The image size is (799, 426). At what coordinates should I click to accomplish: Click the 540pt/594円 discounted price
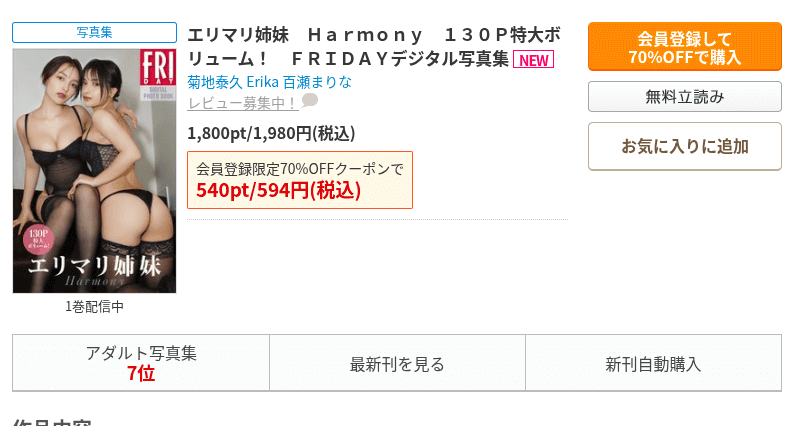pyautogui.click(x=278, y=191)
